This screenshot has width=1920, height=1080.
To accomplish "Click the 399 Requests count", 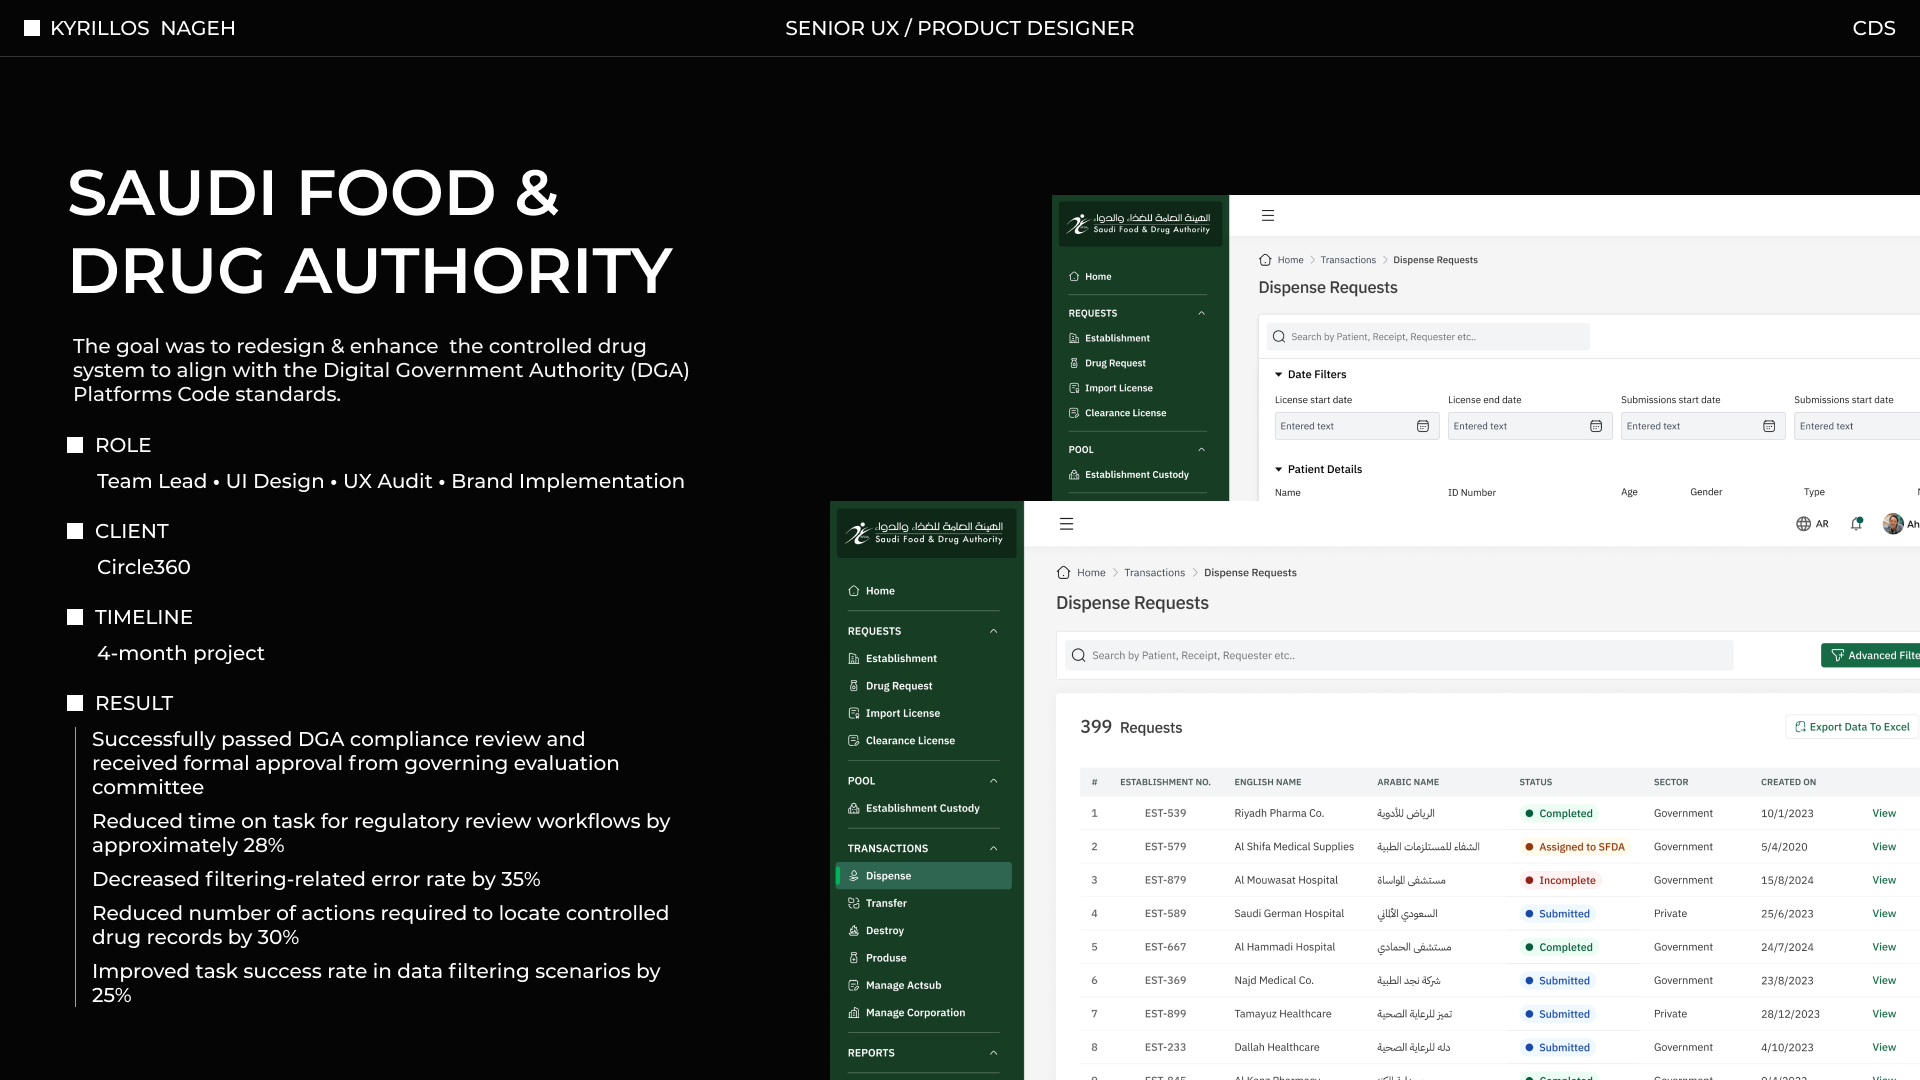I will (x=1131, y=727).
